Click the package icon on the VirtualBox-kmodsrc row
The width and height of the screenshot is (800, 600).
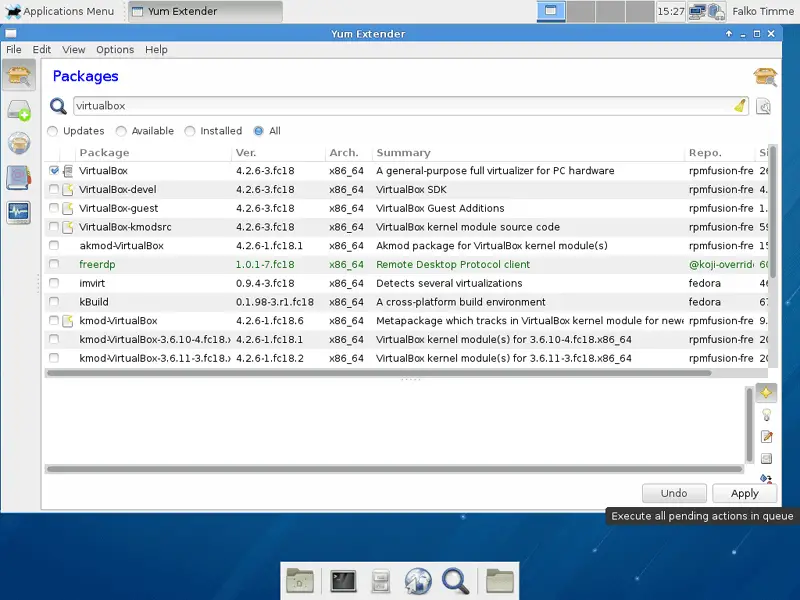(68, 227)
